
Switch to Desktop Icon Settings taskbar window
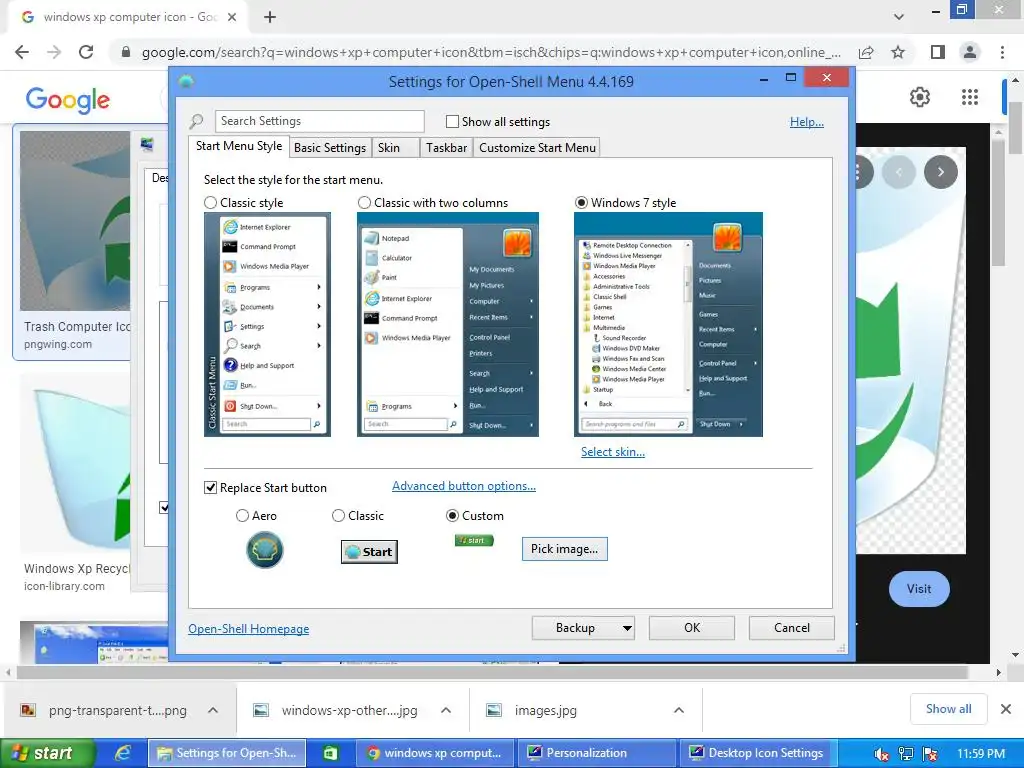click(758, 753)
